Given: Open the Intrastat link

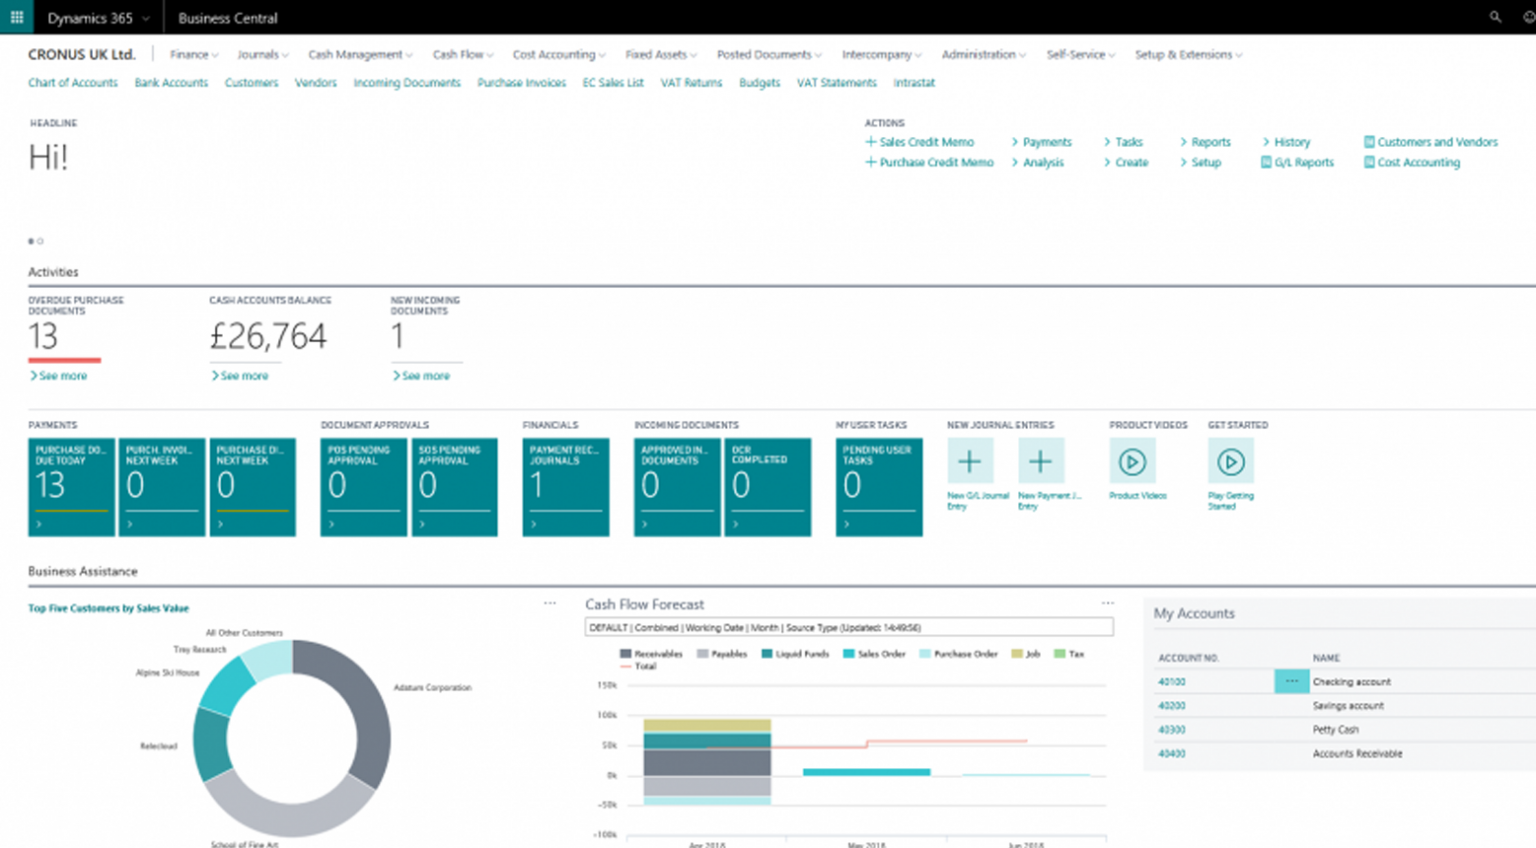Looking at the screenshot, I should [x=914, y=83].
